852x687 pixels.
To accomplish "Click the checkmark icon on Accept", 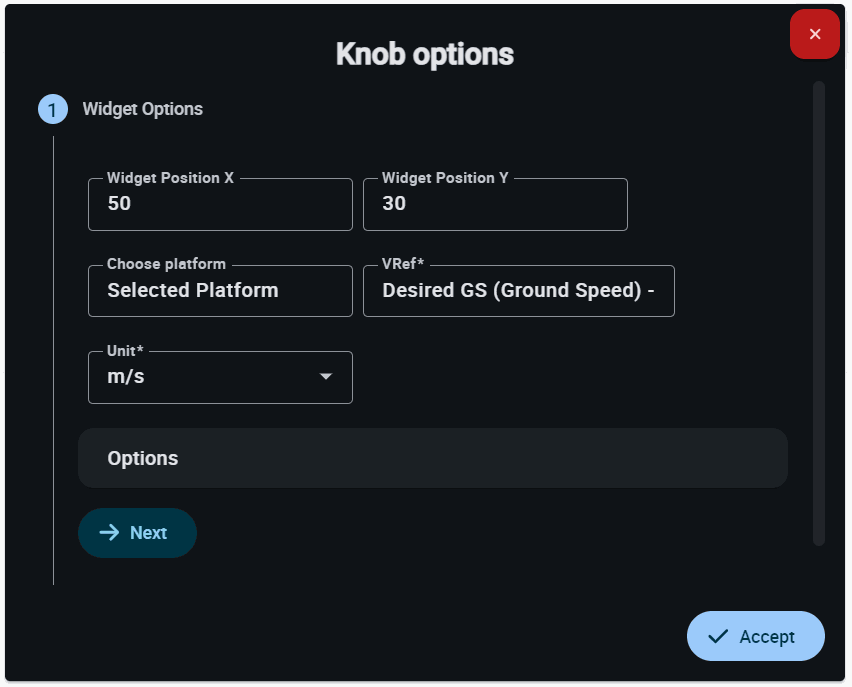I will [x=717, y=637].
